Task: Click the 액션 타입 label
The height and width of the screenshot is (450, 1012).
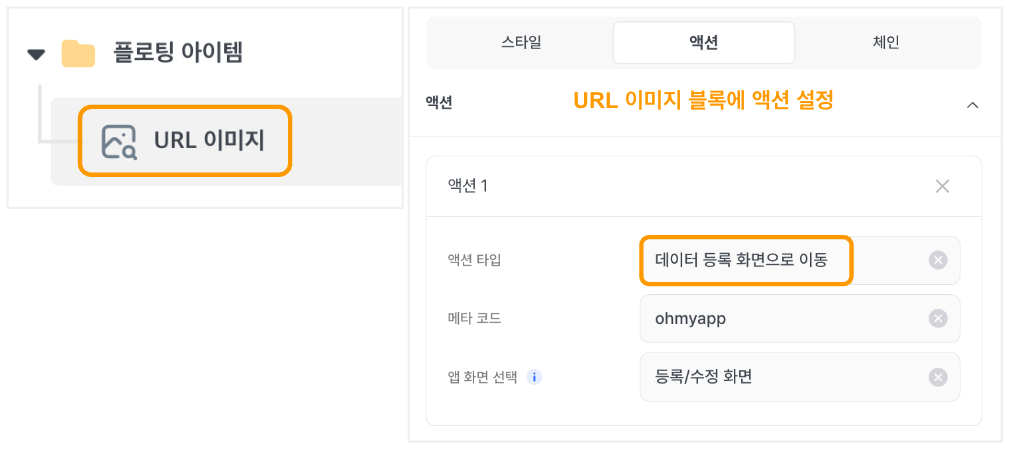Action: coord(474,260)
